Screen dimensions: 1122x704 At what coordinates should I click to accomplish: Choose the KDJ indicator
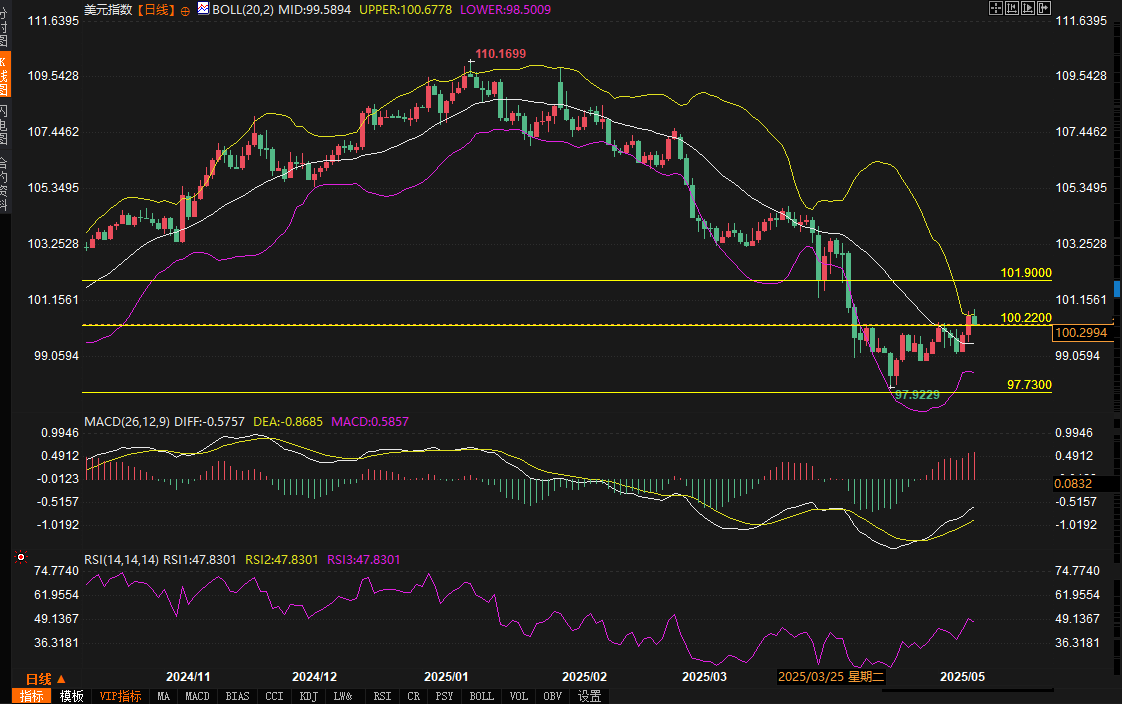[x=309, y=696]
